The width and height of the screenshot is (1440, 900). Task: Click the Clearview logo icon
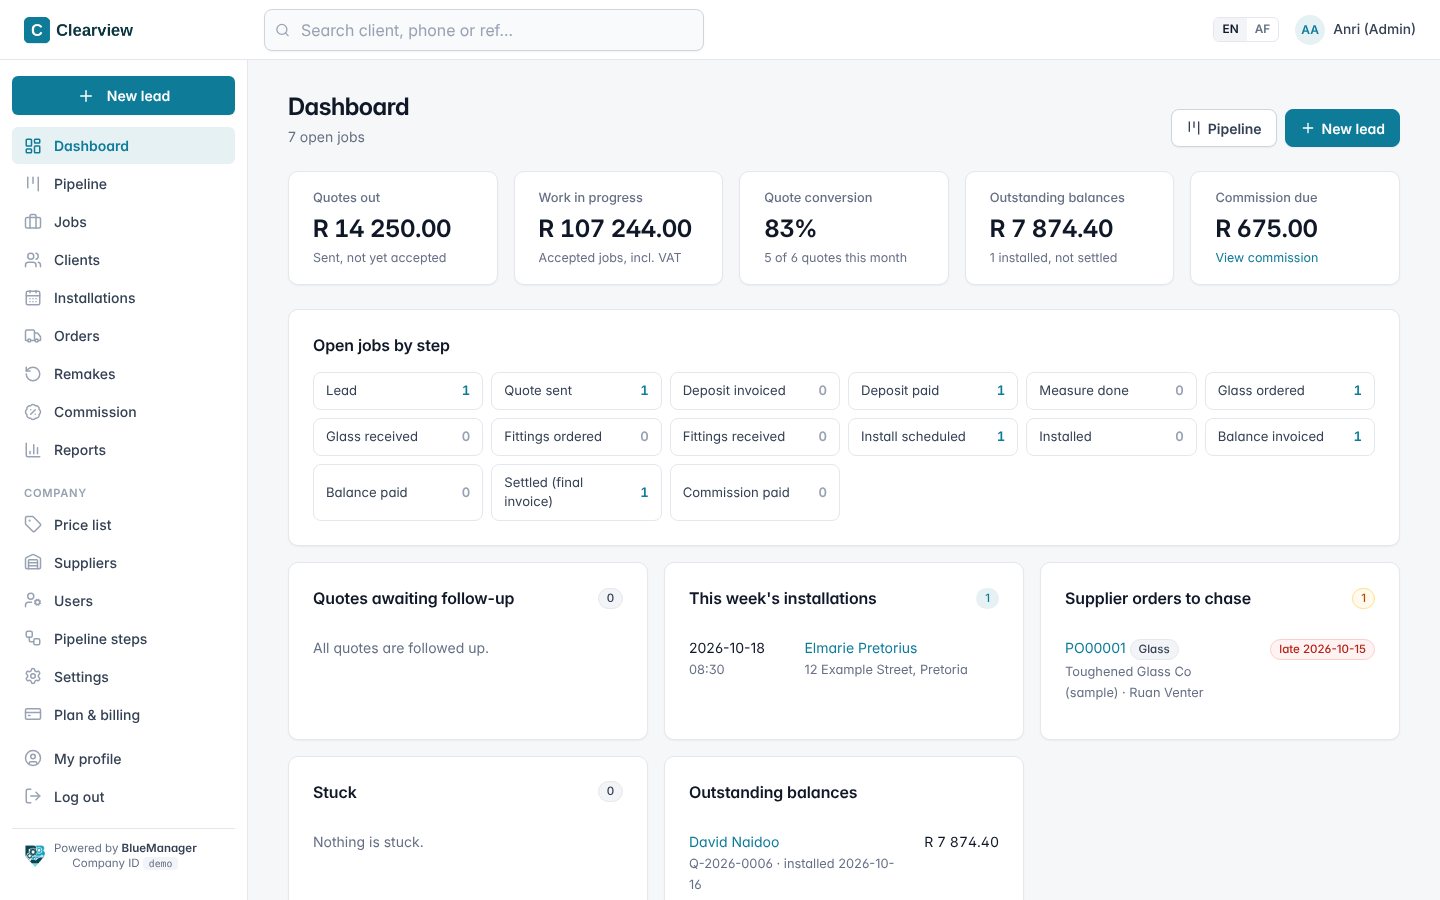click(x=36, y=30)
